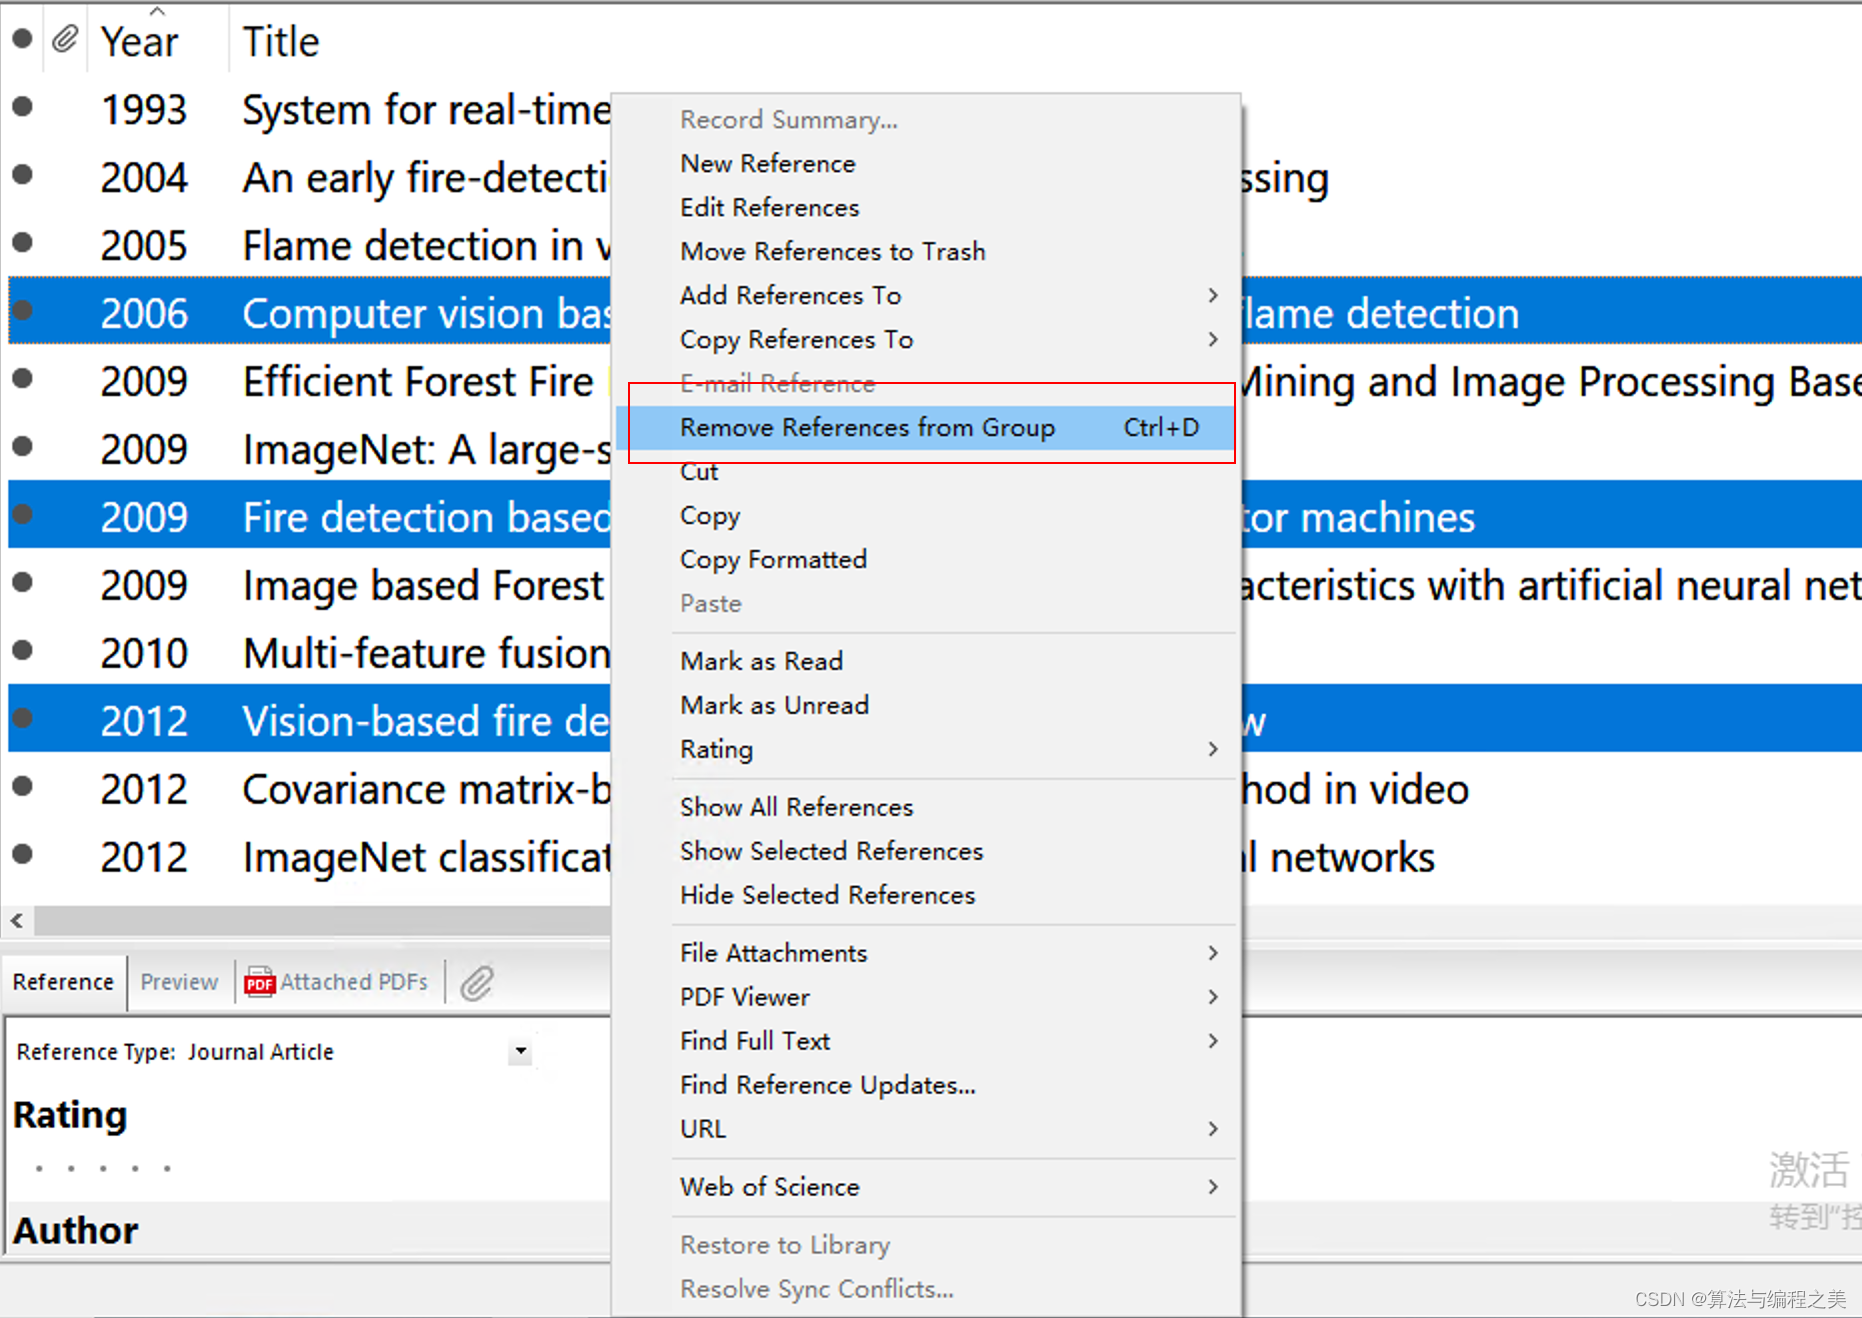The width and height of the screenshot is (1862, 1318).
Task: Toggle read dot for 2005 Flame detection
Action: pos(22,243)
